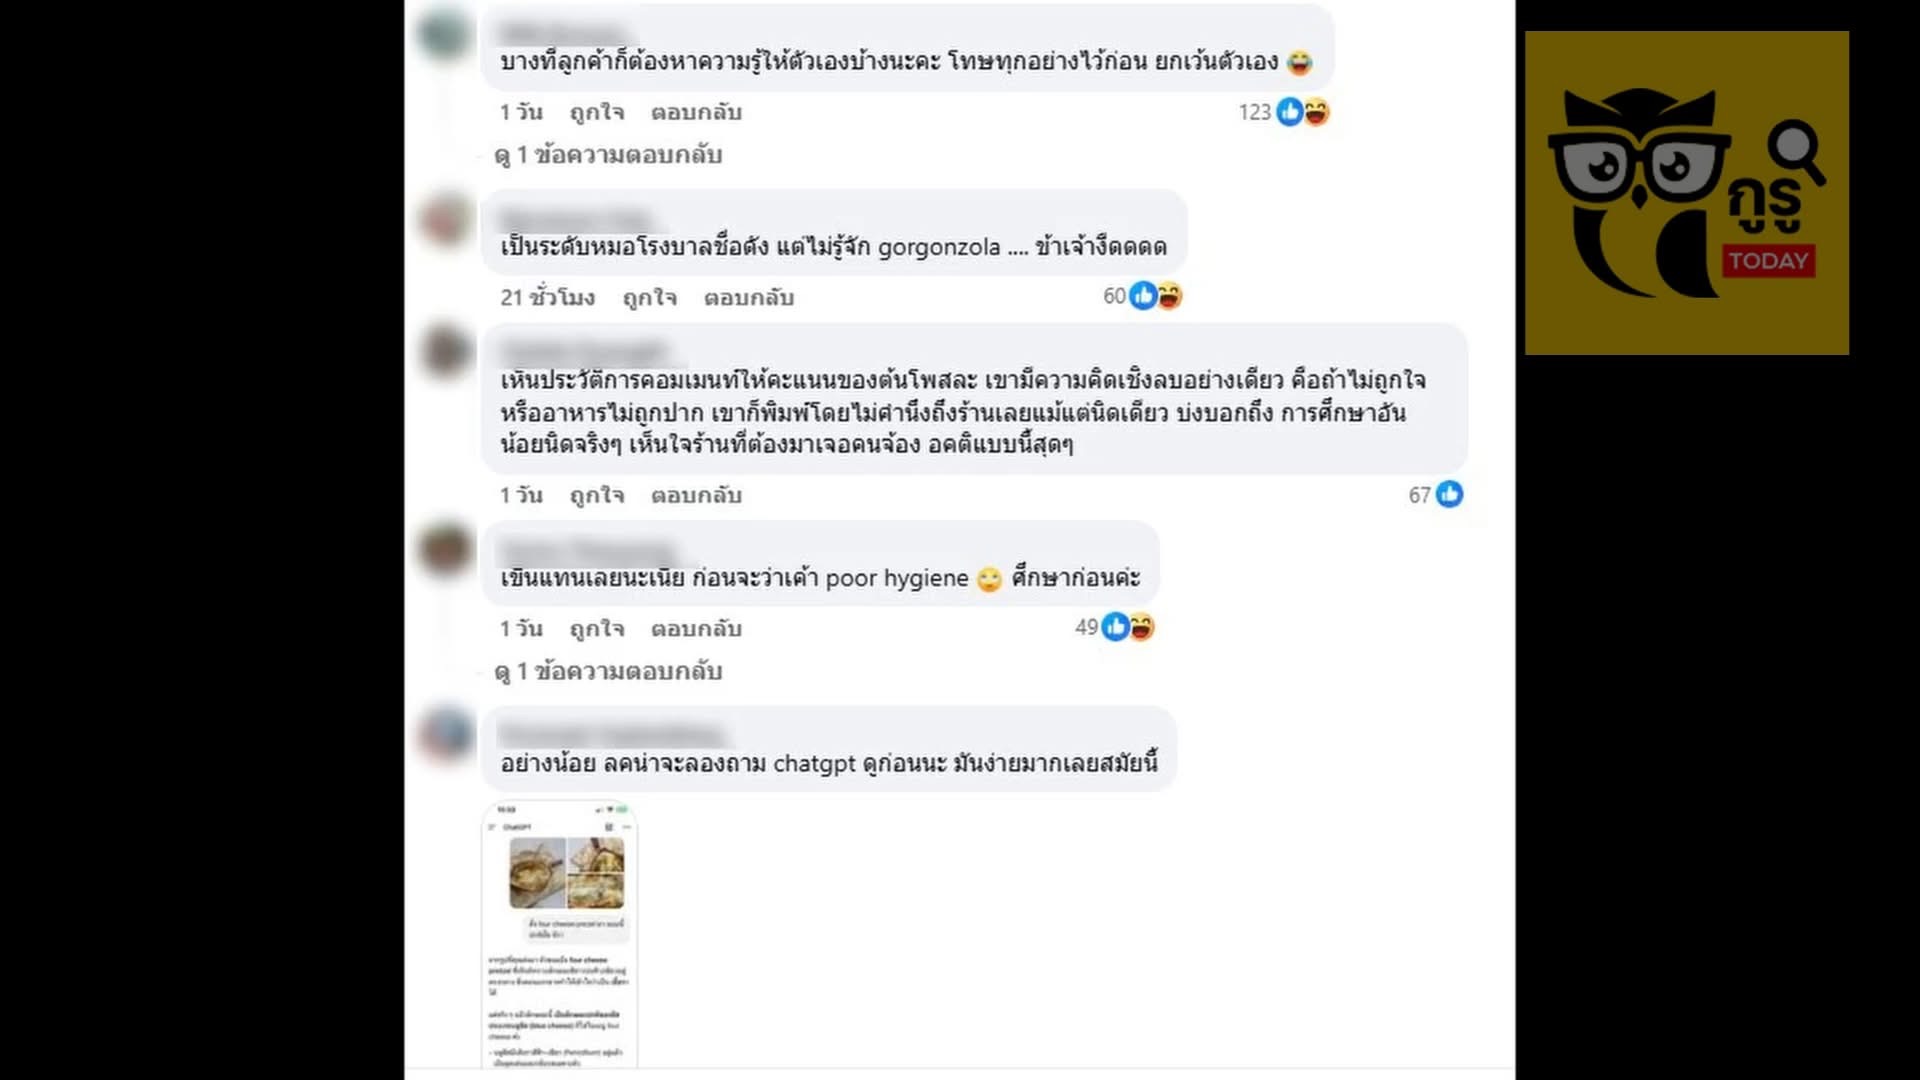The width and height of the screenshot is (1920, 1080).
Task: Click ถูกใจ under the first comment
Action: coord(597,113)
